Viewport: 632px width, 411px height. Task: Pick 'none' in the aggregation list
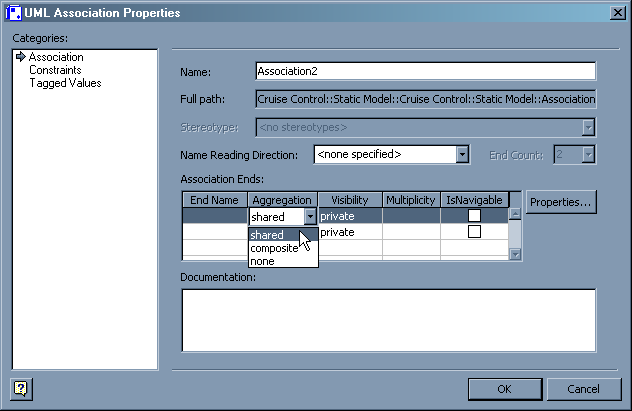click(x=263, y=261)
